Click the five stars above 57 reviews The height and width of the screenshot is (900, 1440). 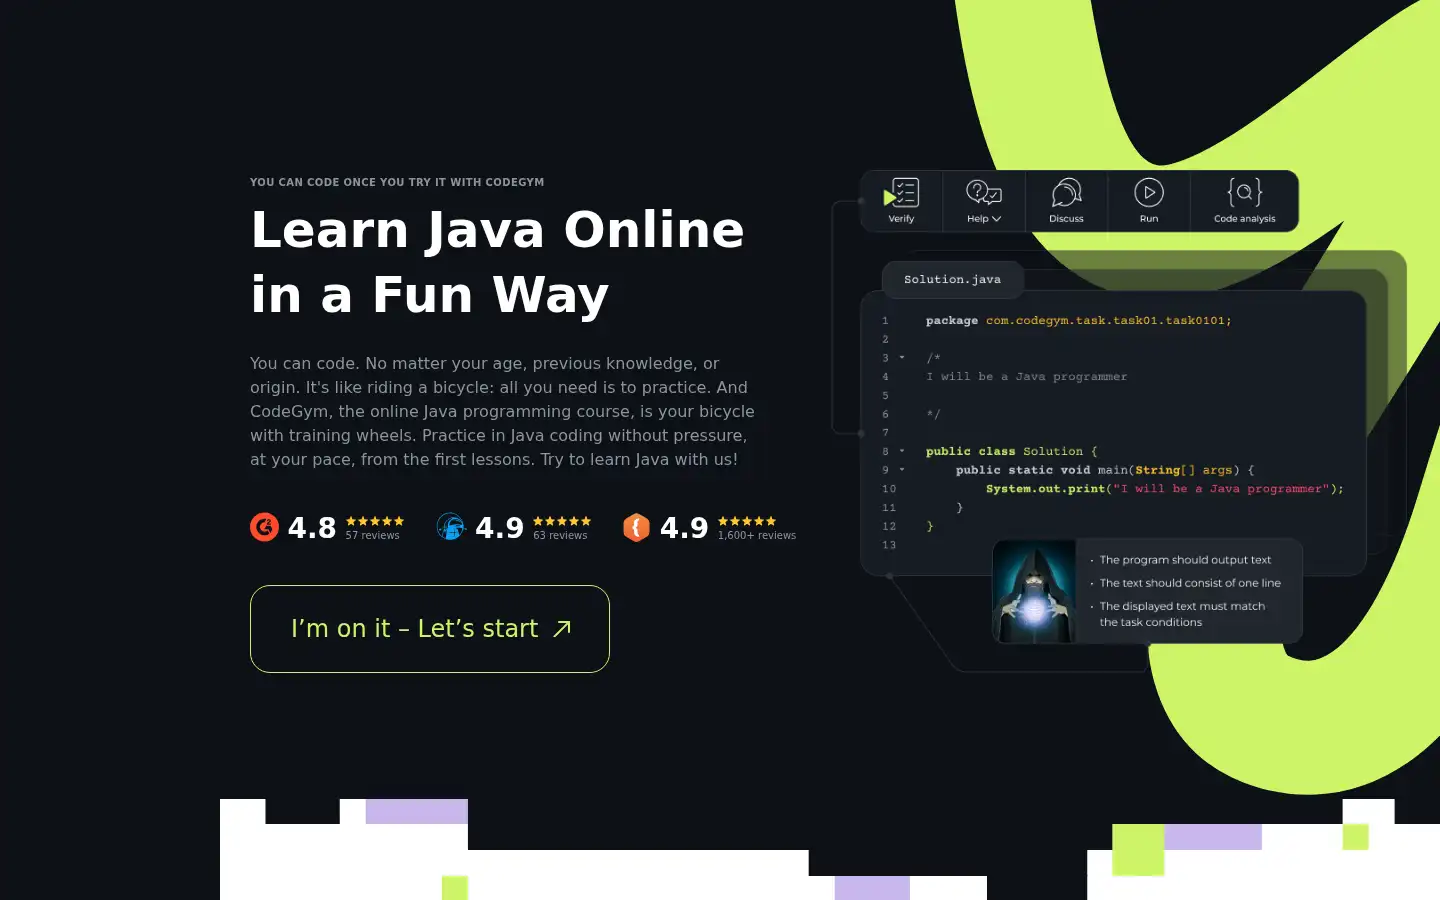375,521
